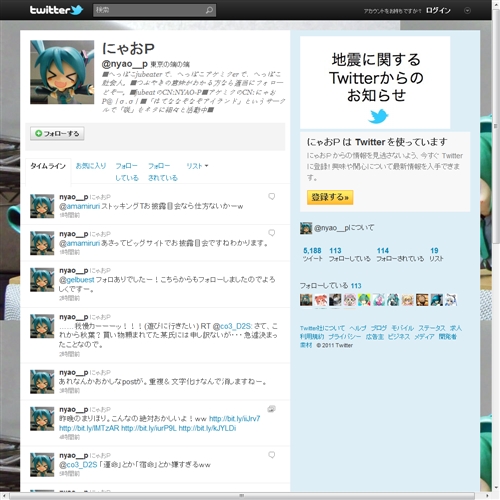Open the large にゃおP profile picture
Image resolution: width=500 pixels, height=500 pixels.
point(62,72)
